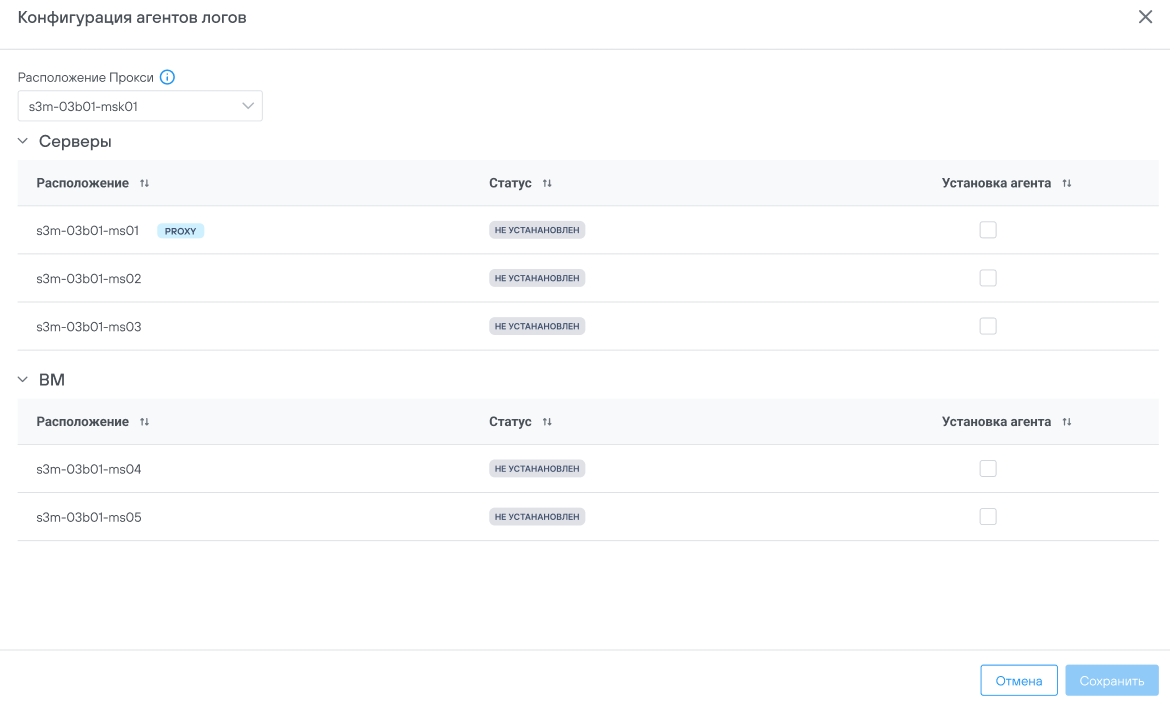Image resolution: width=1170 pixels, height=706 pixels.
Task: Collapse the Серверы section
Action: click(23, 142)
